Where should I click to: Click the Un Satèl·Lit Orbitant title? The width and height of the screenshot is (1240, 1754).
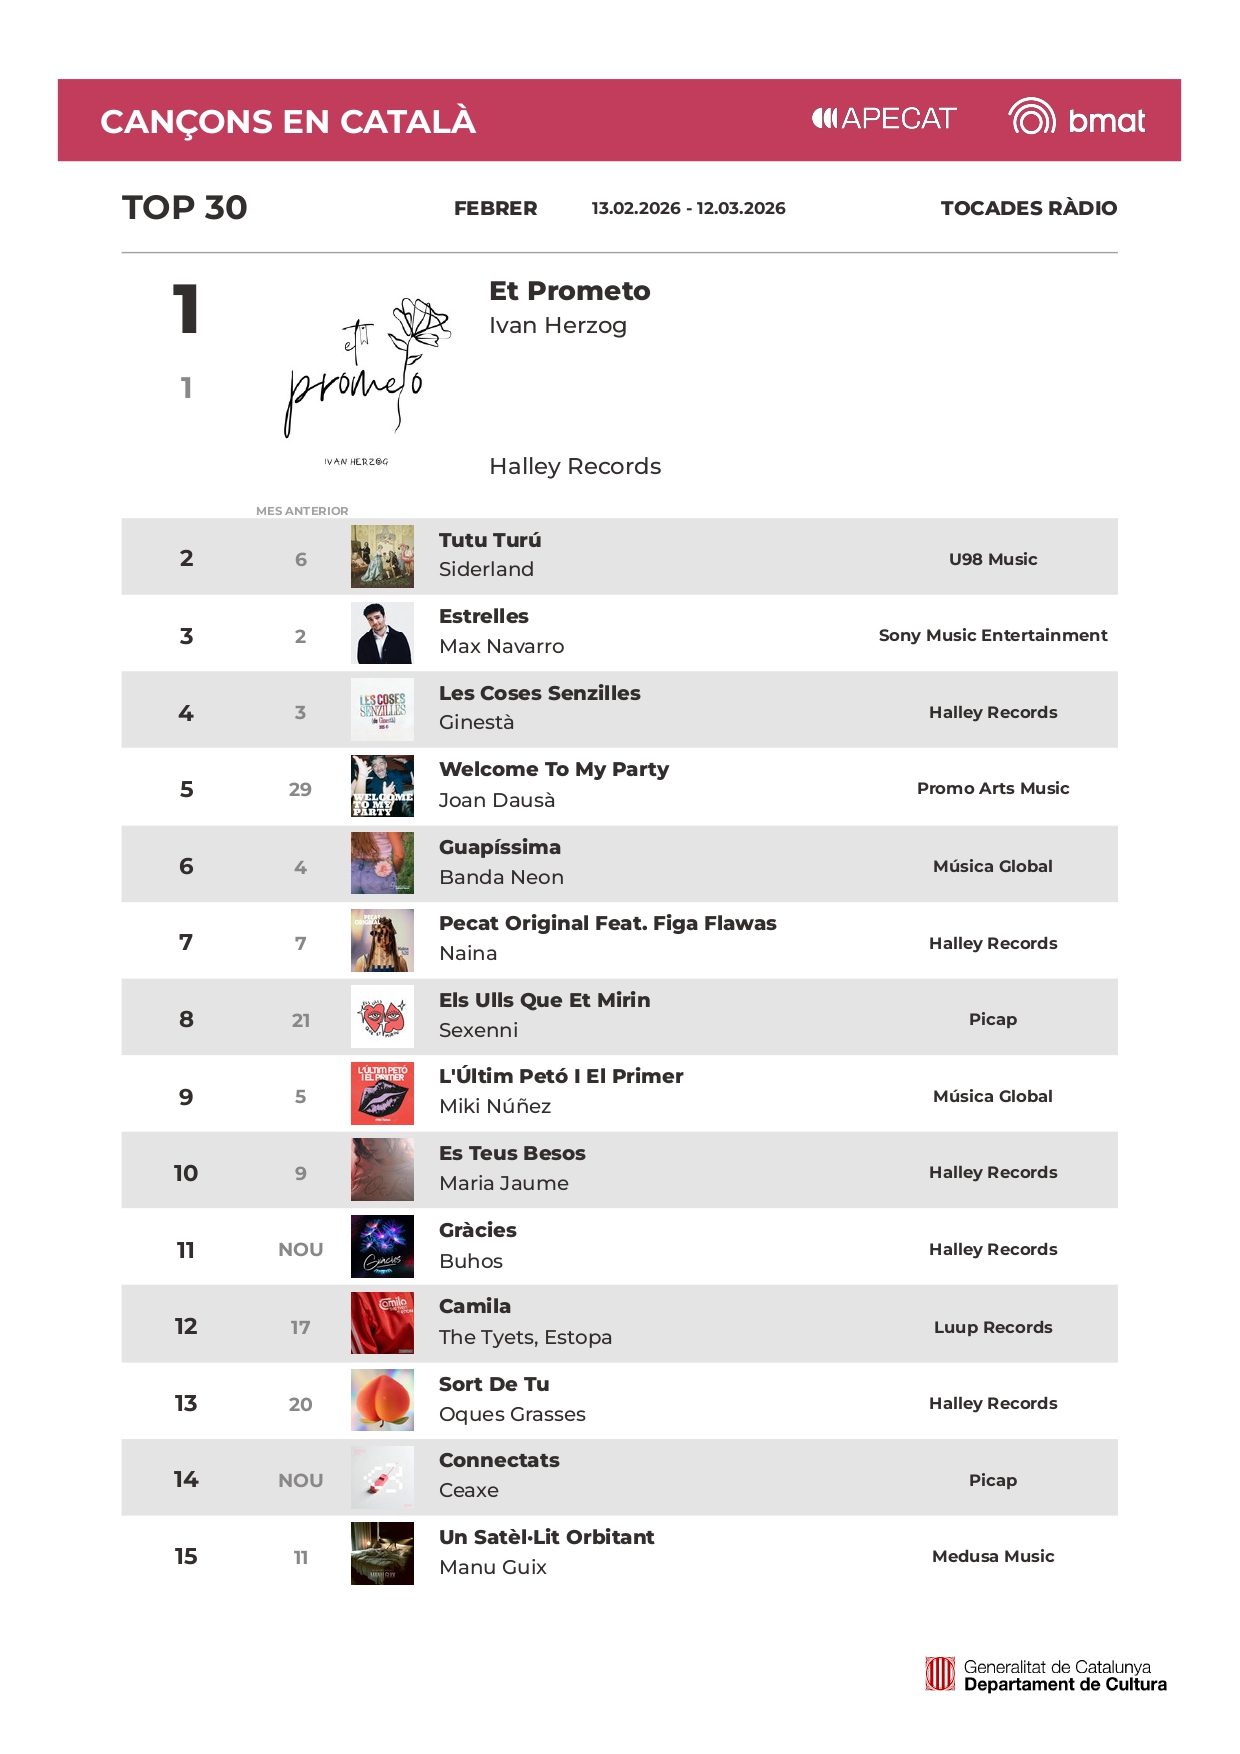point(546,1538)
